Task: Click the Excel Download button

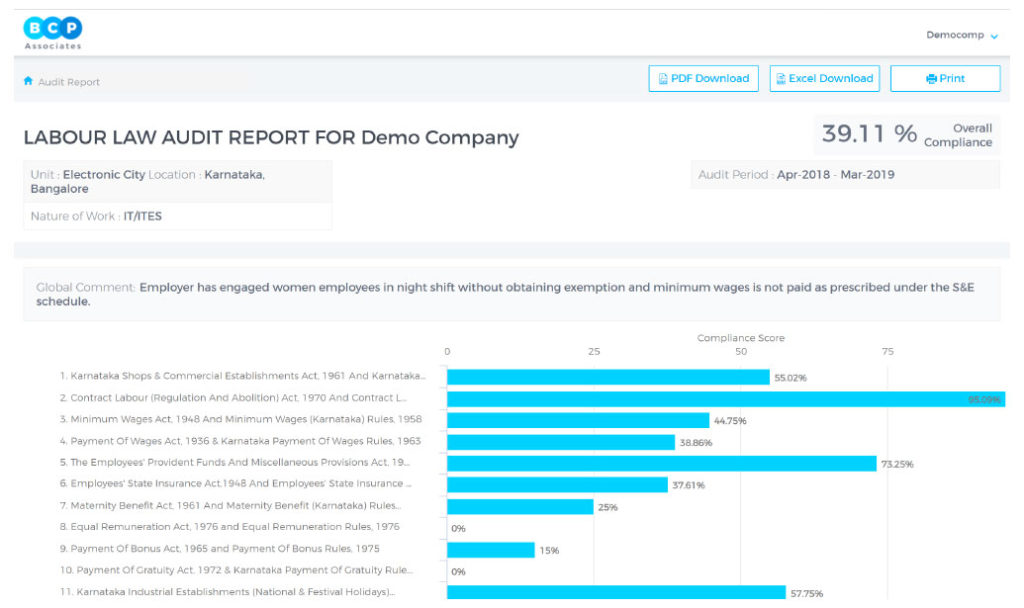Action: [x=824, y=78]
